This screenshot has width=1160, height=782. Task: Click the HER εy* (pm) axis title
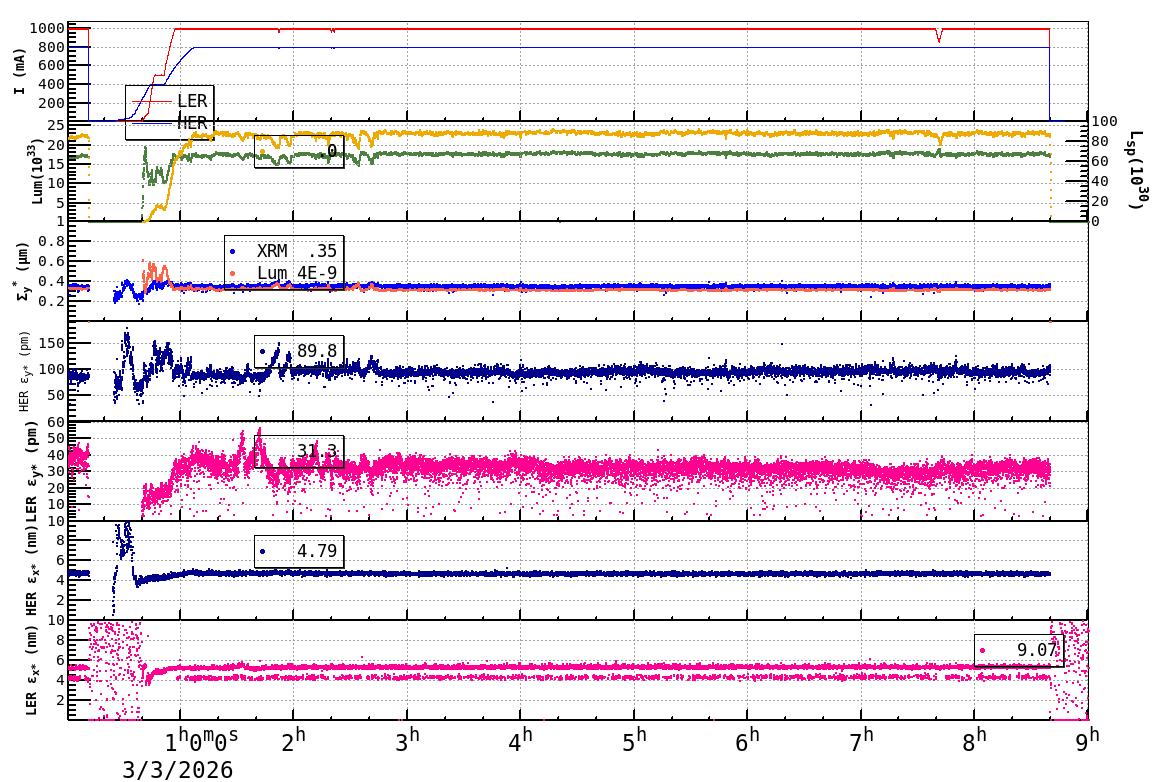(x=24, y=371)
